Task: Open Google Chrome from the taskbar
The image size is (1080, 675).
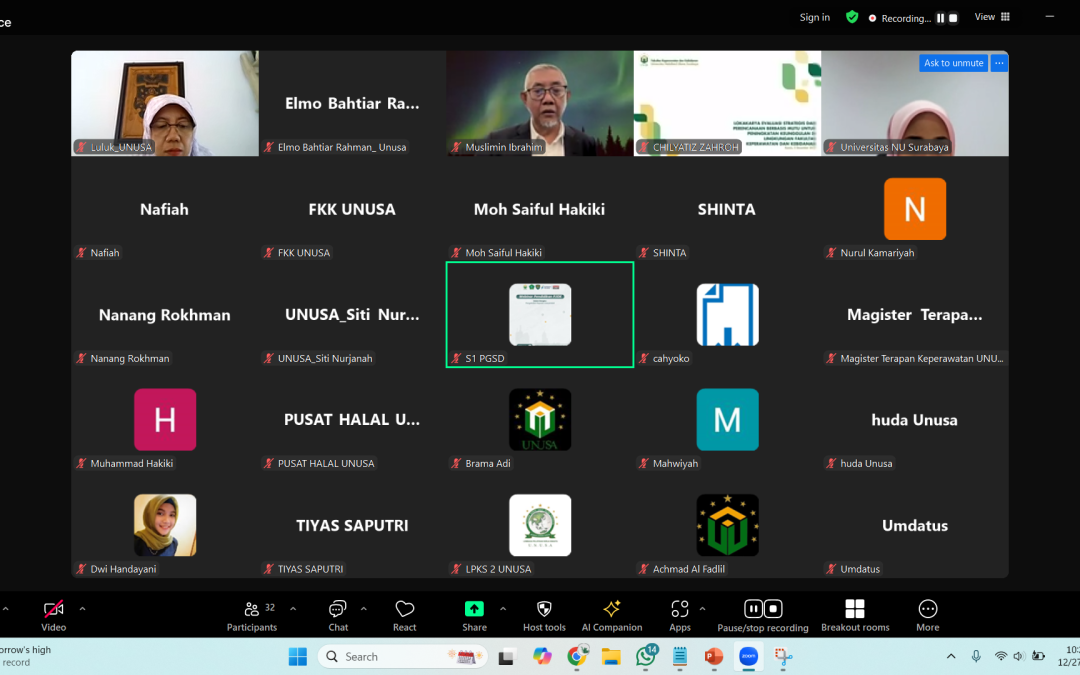Action: point(577,656)
